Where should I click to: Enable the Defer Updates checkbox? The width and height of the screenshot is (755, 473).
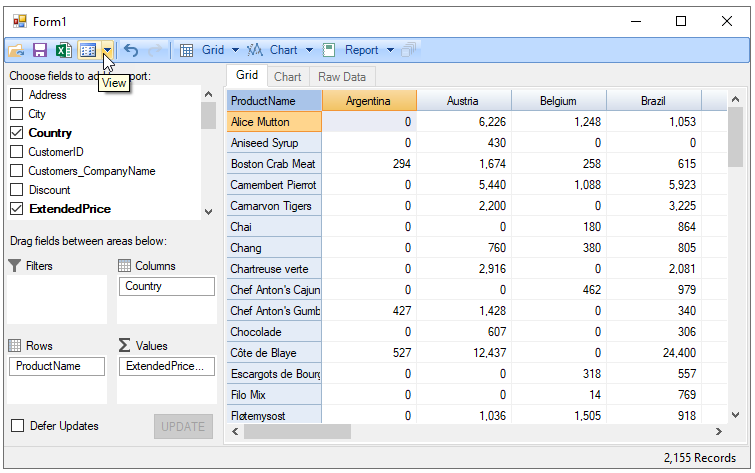[17, 426]
